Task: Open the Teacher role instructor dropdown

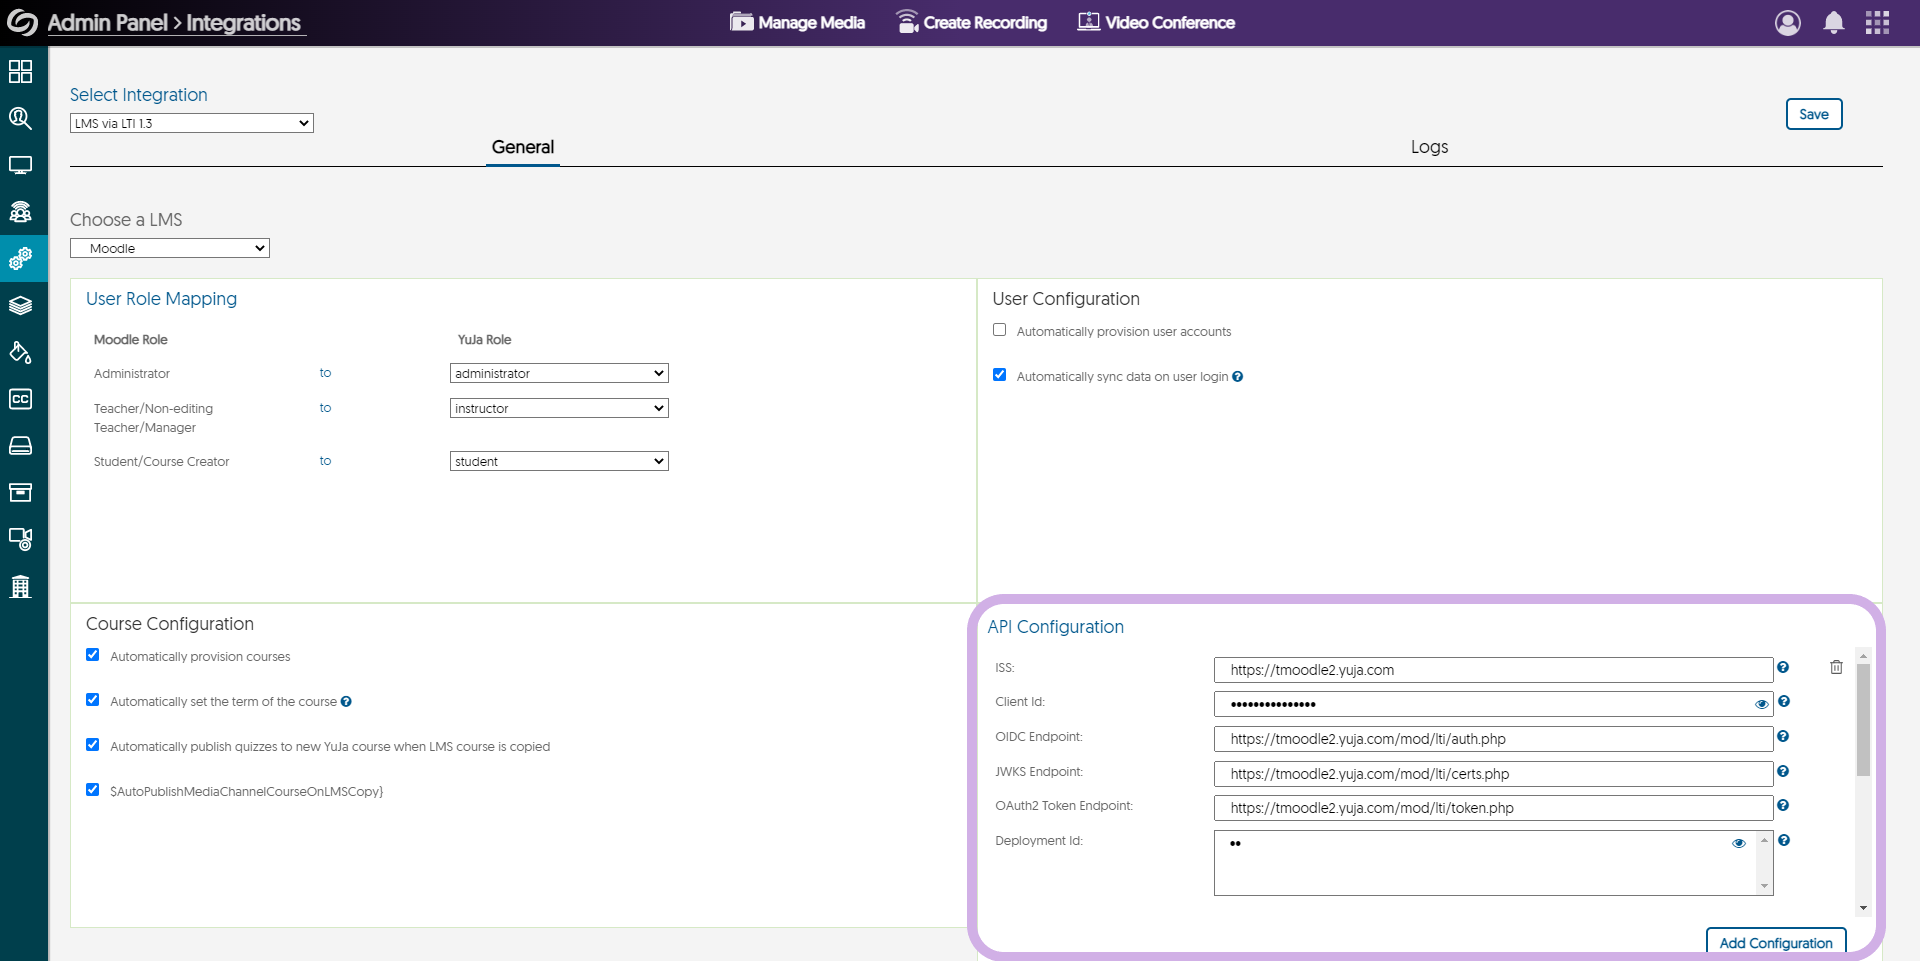Action: click(x=559, y=408)
